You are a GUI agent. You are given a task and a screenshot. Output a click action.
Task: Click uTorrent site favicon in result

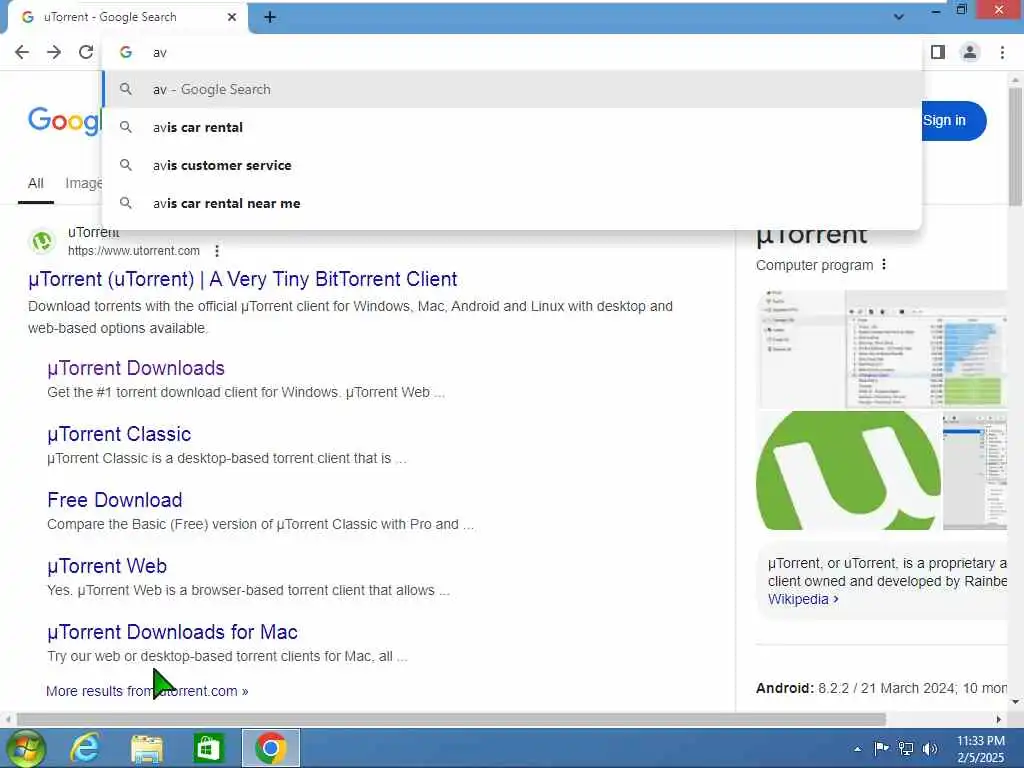42,242
